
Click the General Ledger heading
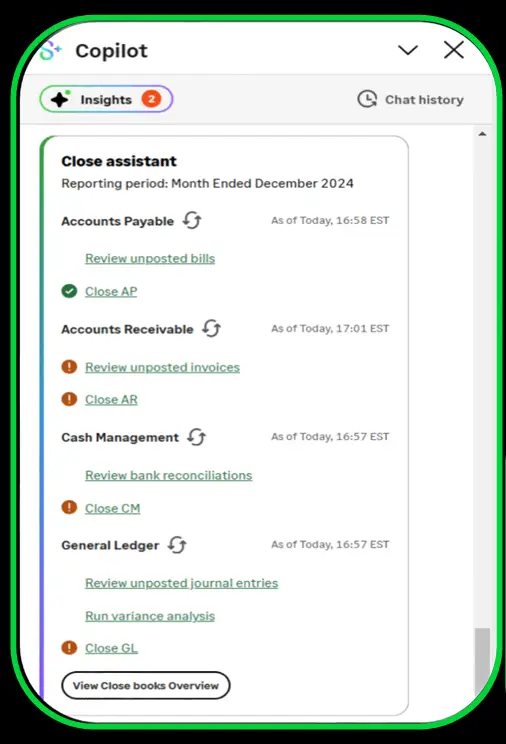[110, 545]
